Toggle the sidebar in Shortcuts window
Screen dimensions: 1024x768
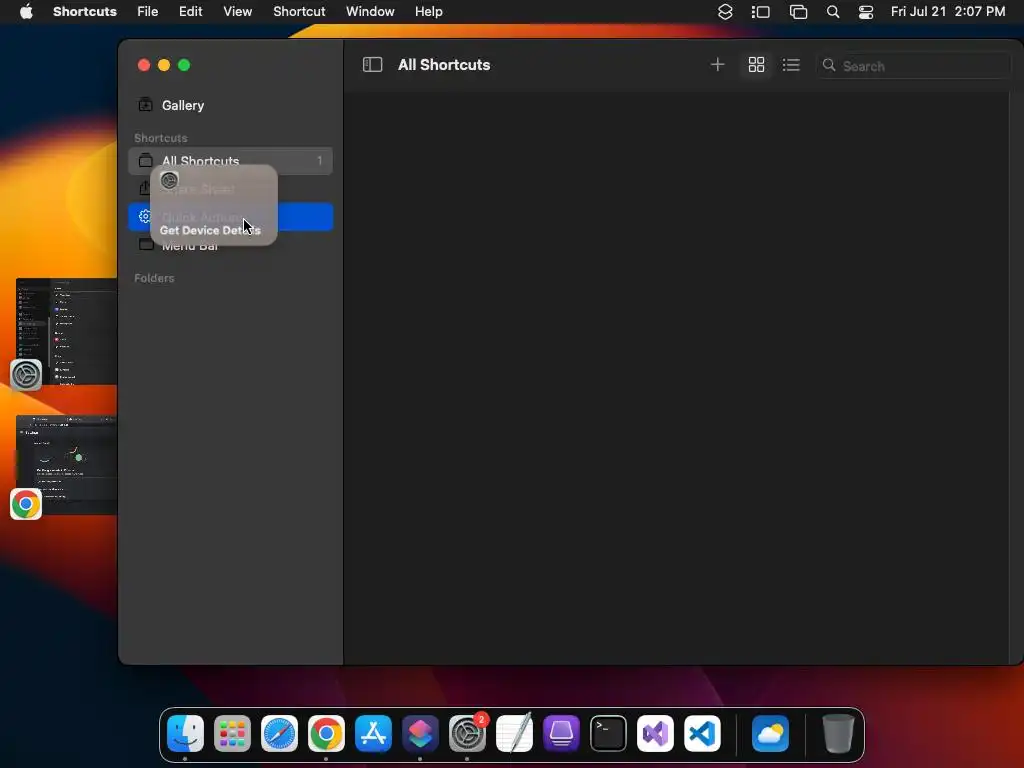[x=372, y=65]
